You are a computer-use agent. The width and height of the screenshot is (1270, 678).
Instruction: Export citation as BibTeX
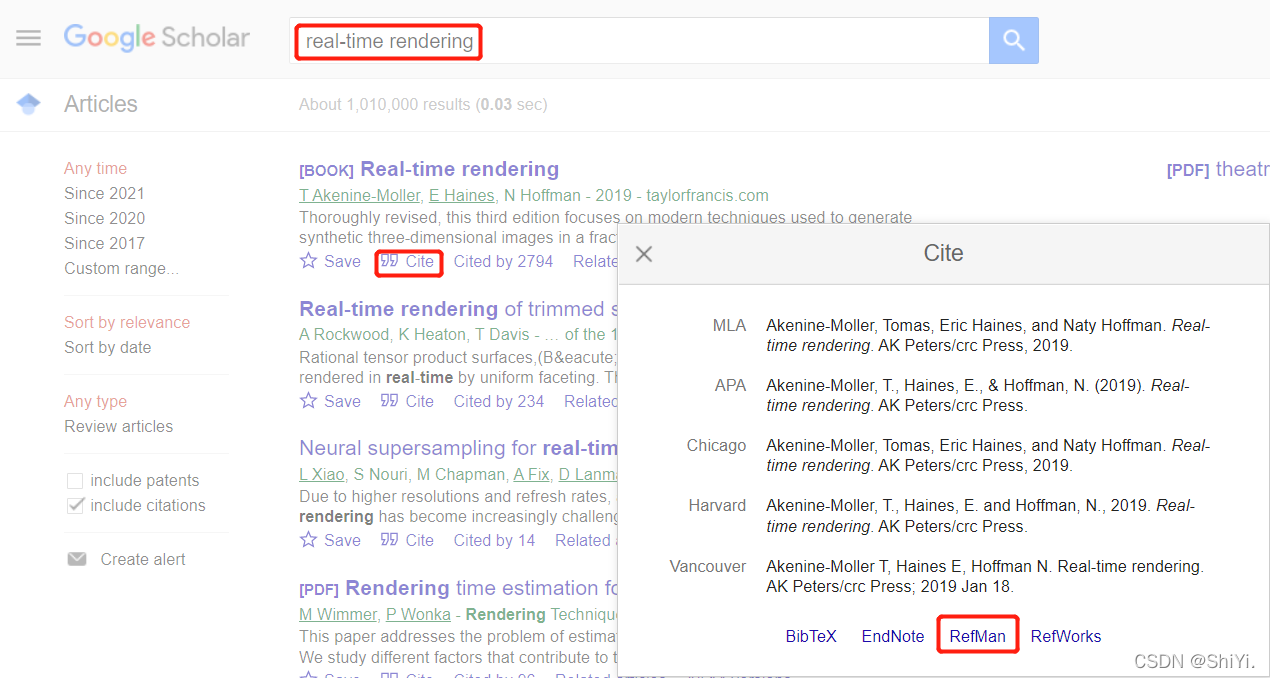point(811,636)
